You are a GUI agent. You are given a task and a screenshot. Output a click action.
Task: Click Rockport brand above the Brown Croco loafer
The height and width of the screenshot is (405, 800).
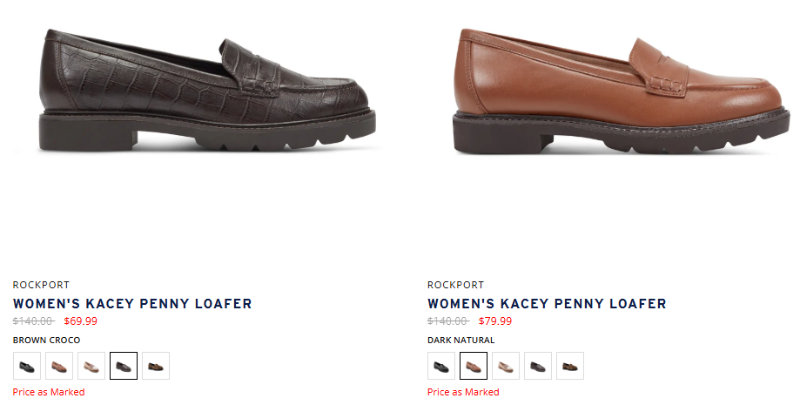[41, 285]
